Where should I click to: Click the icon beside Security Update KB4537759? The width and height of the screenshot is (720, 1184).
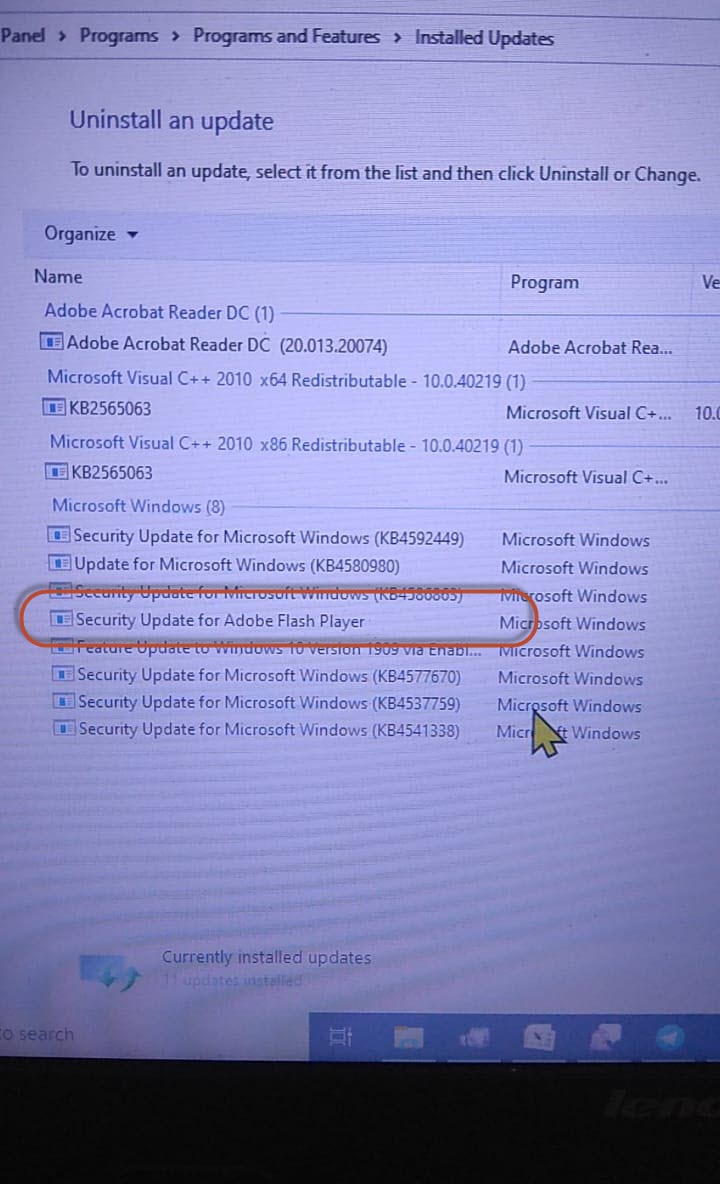(x=63, y=701)
